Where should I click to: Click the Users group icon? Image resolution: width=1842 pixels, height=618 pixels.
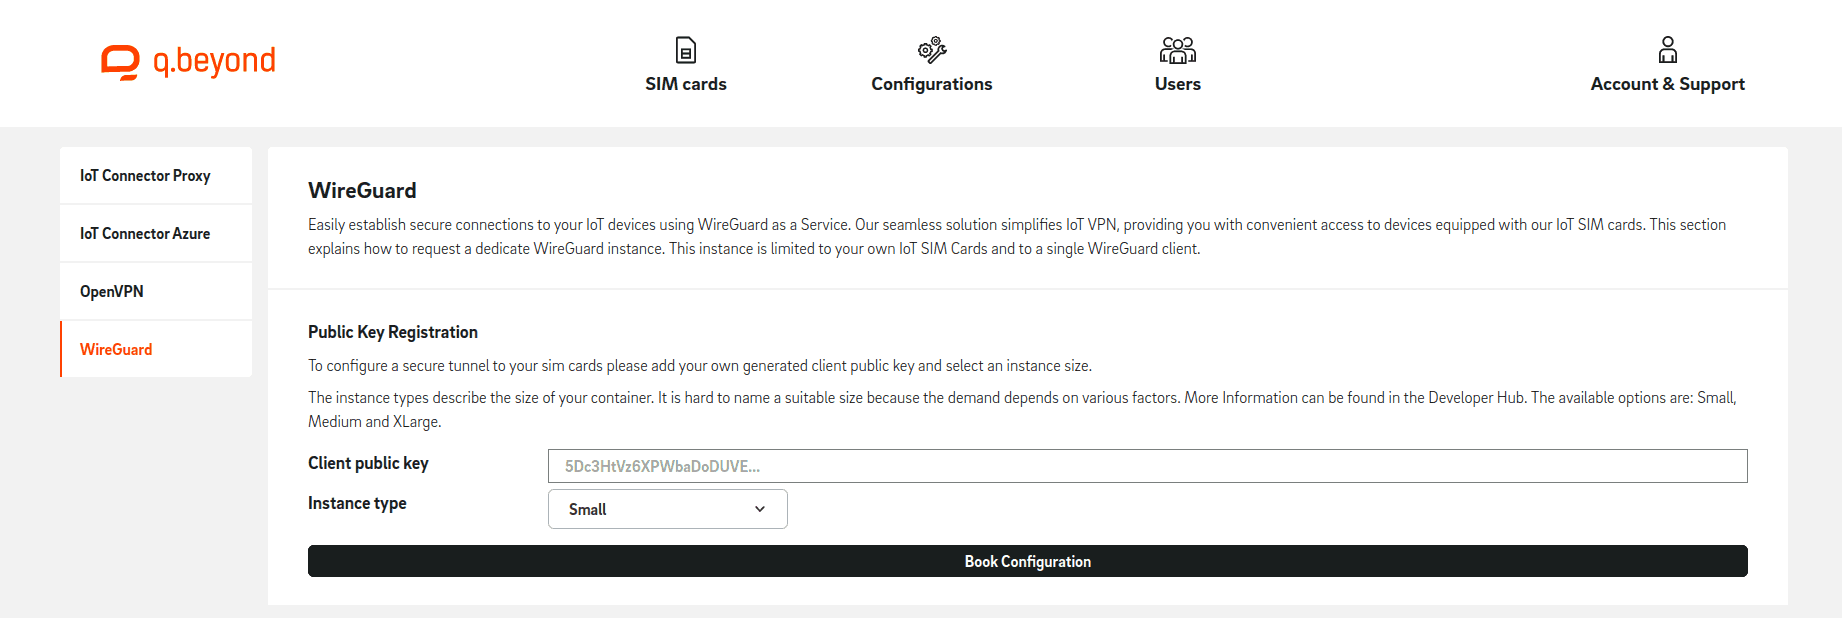point(1177,50)
